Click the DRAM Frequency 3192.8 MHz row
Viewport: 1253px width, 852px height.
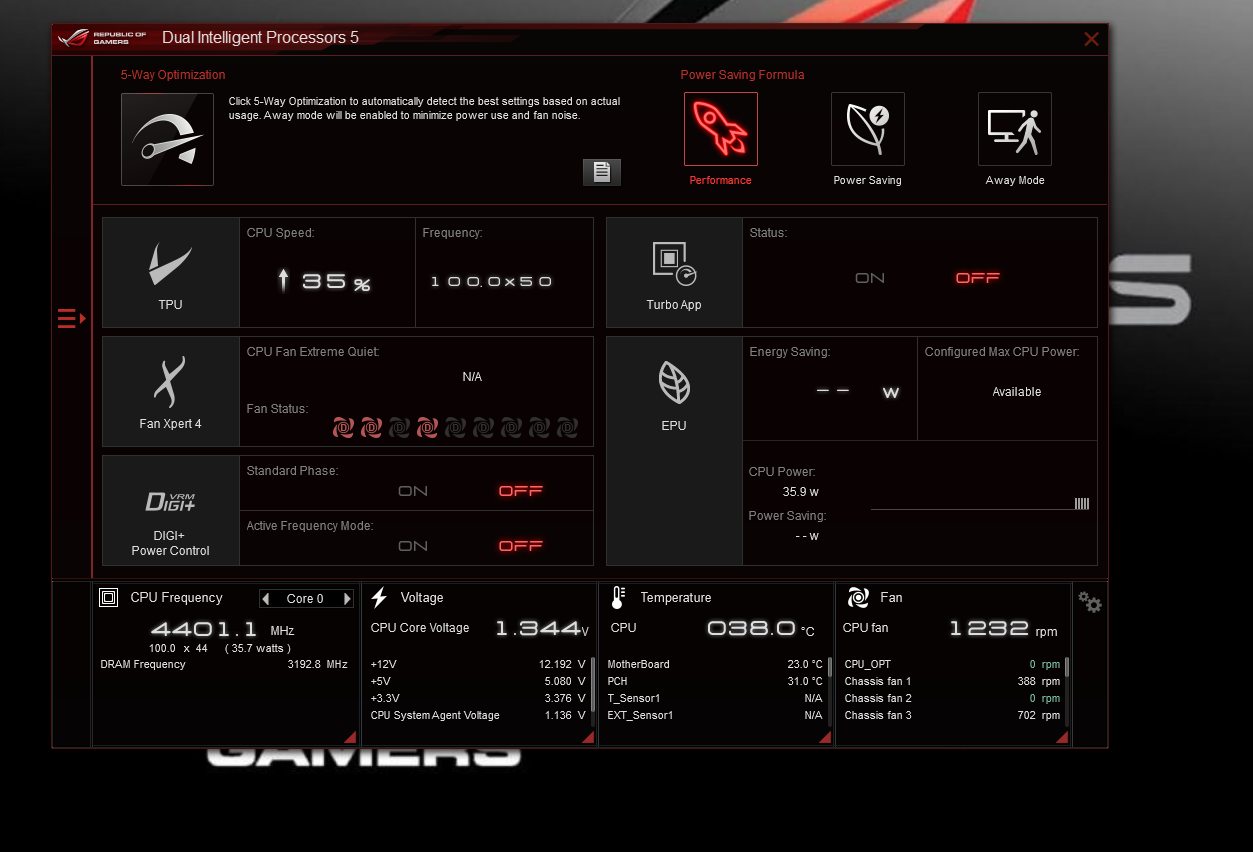(224, 664)
